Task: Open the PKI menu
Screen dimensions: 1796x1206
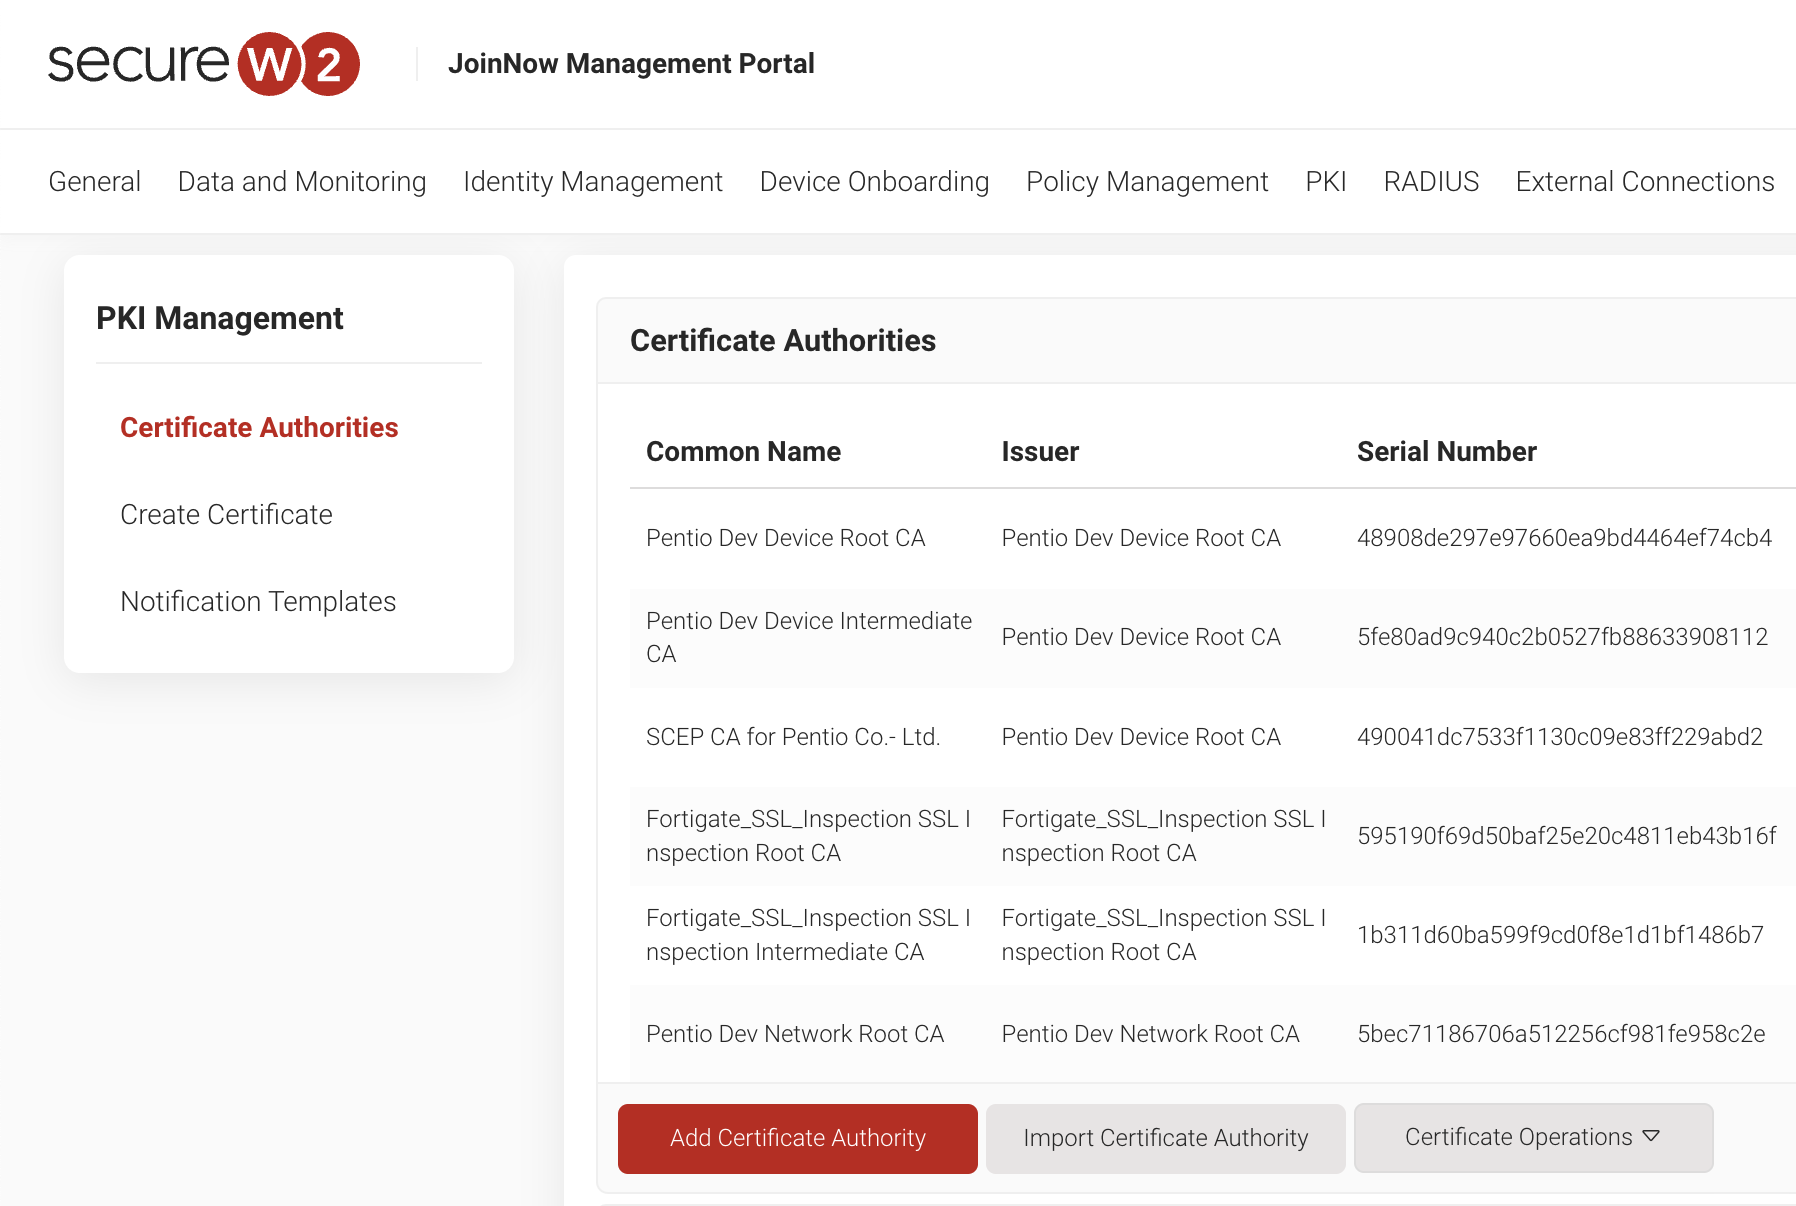Action: (x=1326, y=182)
